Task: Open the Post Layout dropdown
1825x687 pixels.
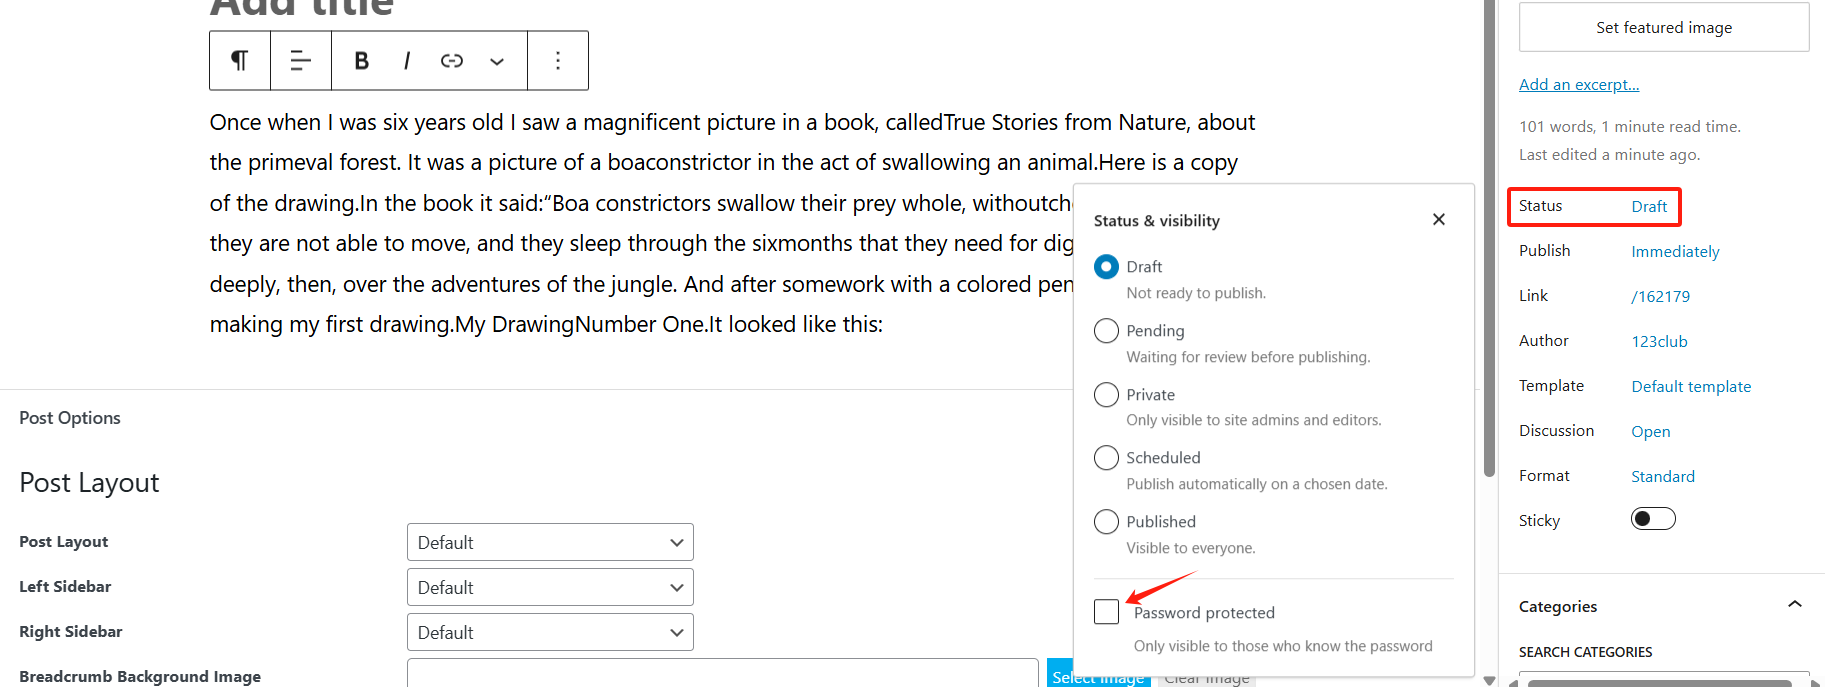Action: point(549,541)
